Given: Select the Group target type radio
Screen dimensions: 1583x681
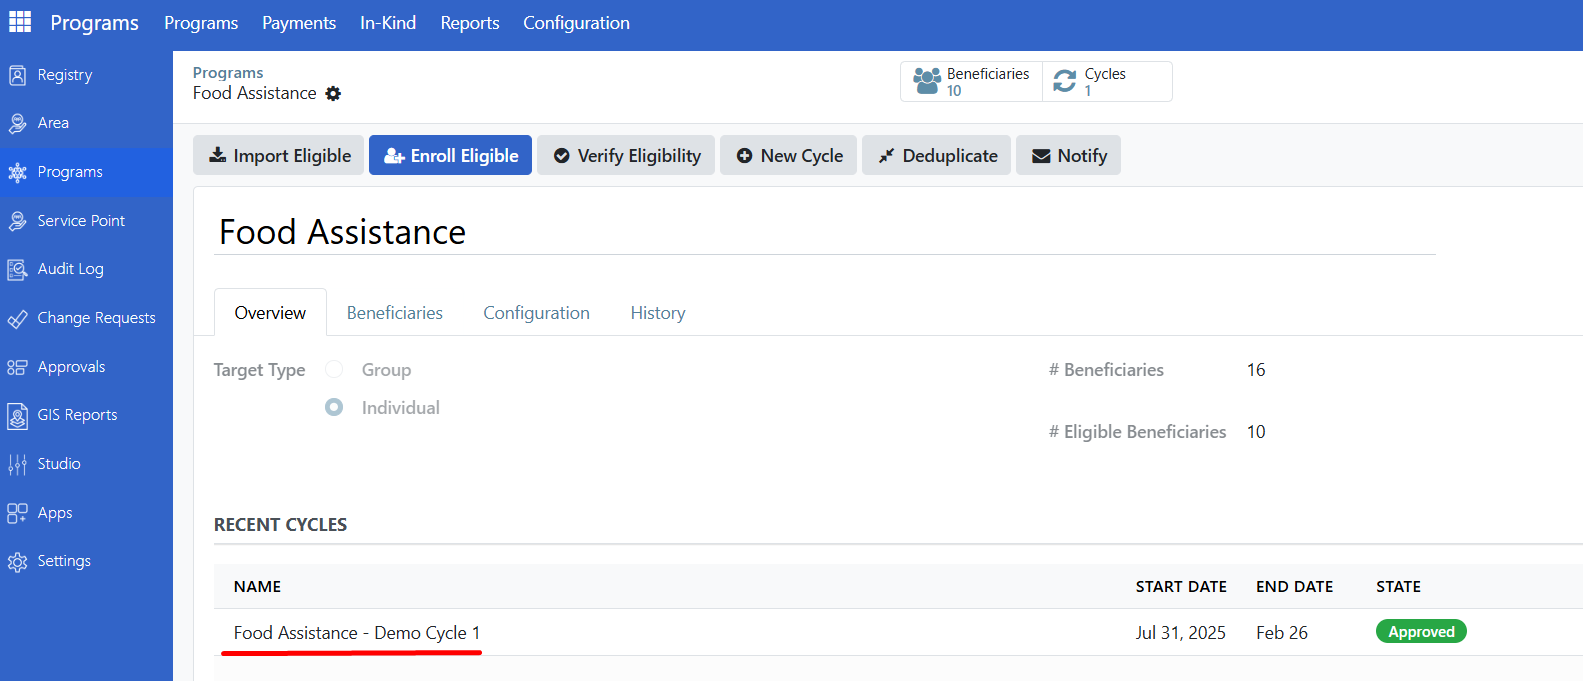Looking at the screenshot, I should click(334, 370).
